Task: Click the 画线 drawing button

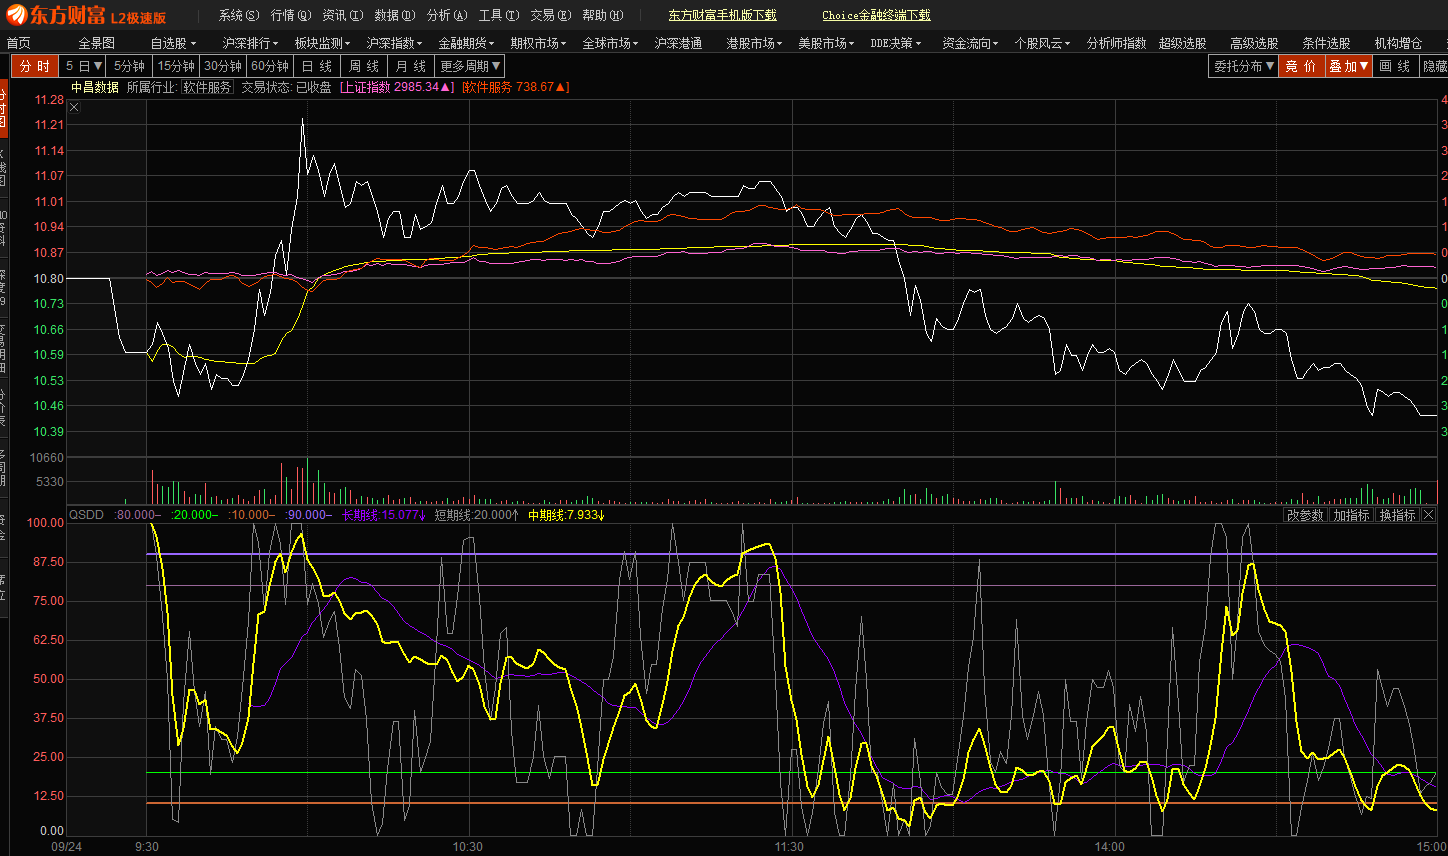Action: tap(1395, 66)
